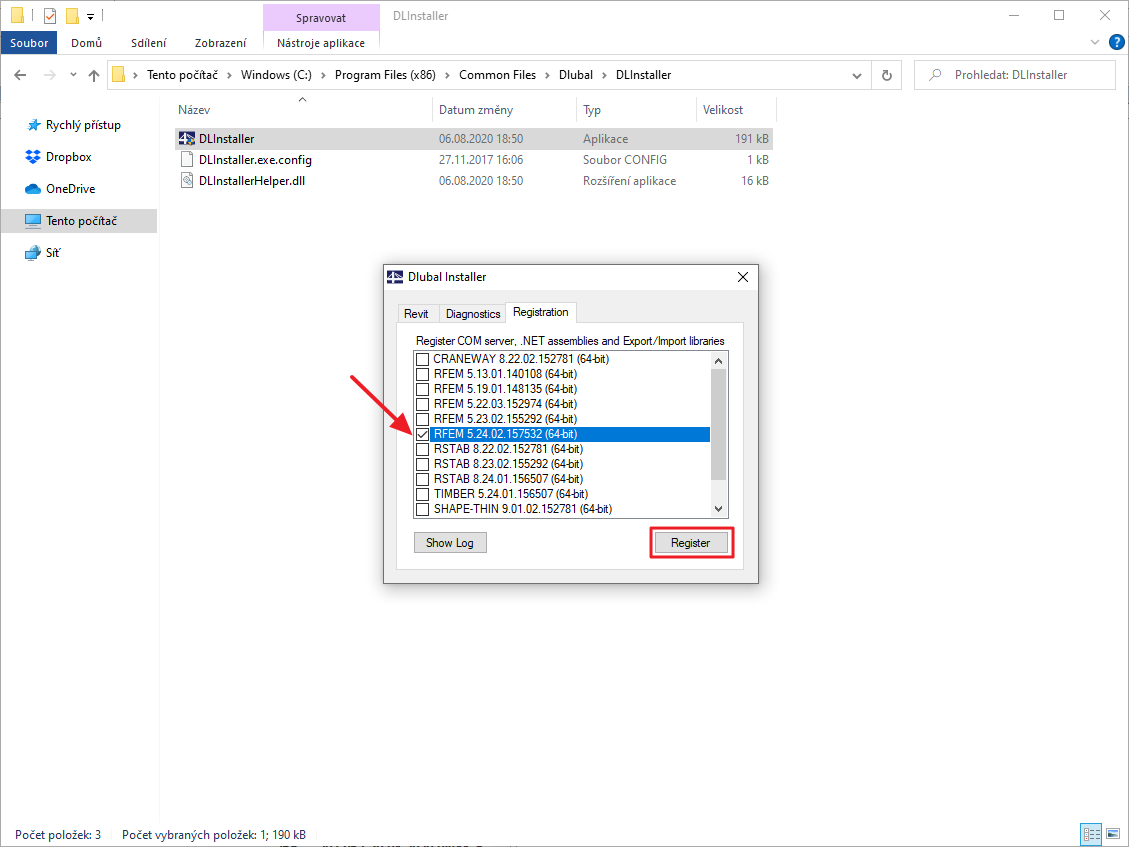This screenshot has height=847, width=1129.
Task: Navigate to Program Files (x86) breadcrumb
Action: pyautogui.click(x=385, y=74)
